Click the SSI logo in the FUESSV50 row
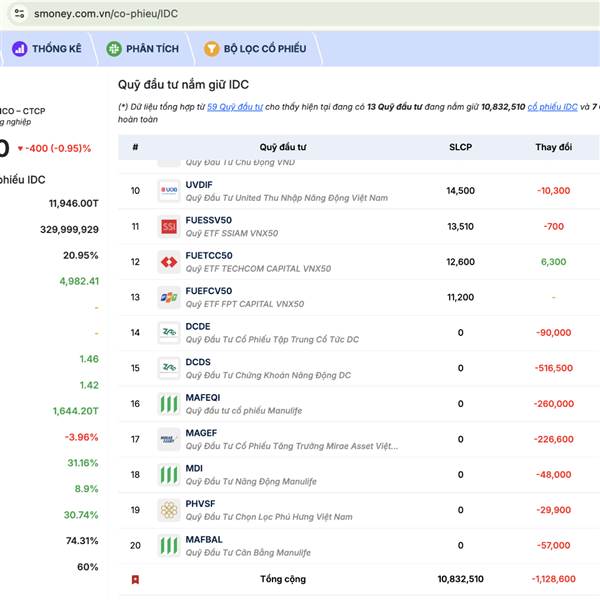Screen dimensions: 600x600 (x=169, y=226)
